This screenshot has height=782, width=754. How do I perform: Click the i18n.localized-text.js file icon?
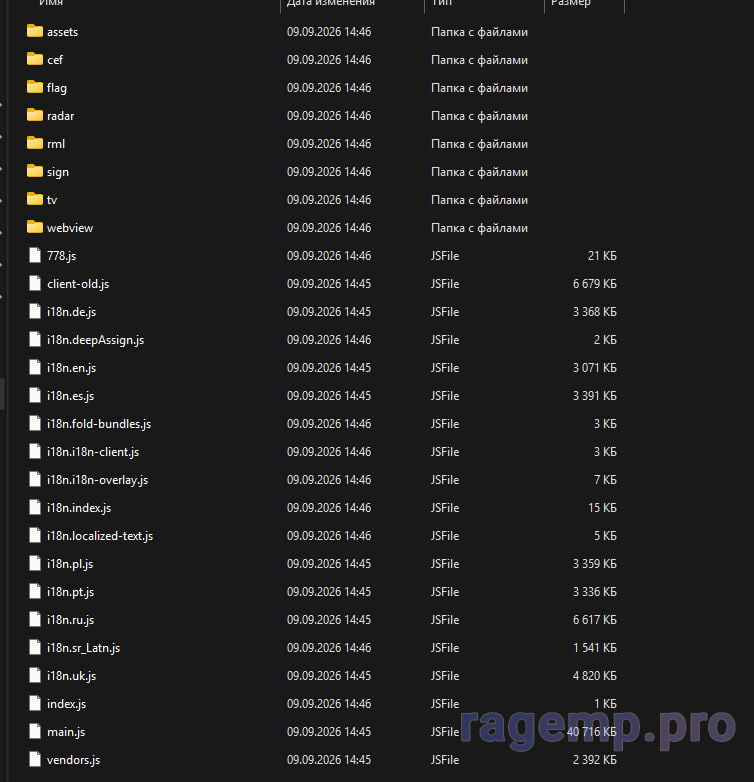35,535
